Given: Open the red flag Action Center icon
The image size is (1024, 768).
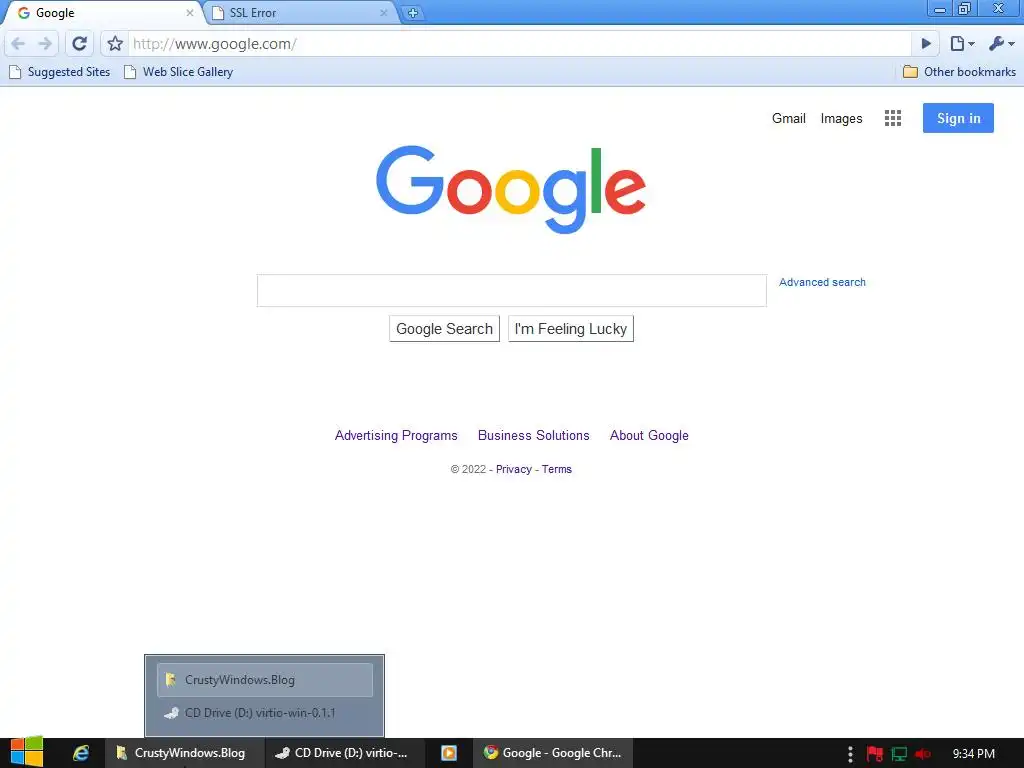Looking at the screenshot, I should [x=874, y=754].
